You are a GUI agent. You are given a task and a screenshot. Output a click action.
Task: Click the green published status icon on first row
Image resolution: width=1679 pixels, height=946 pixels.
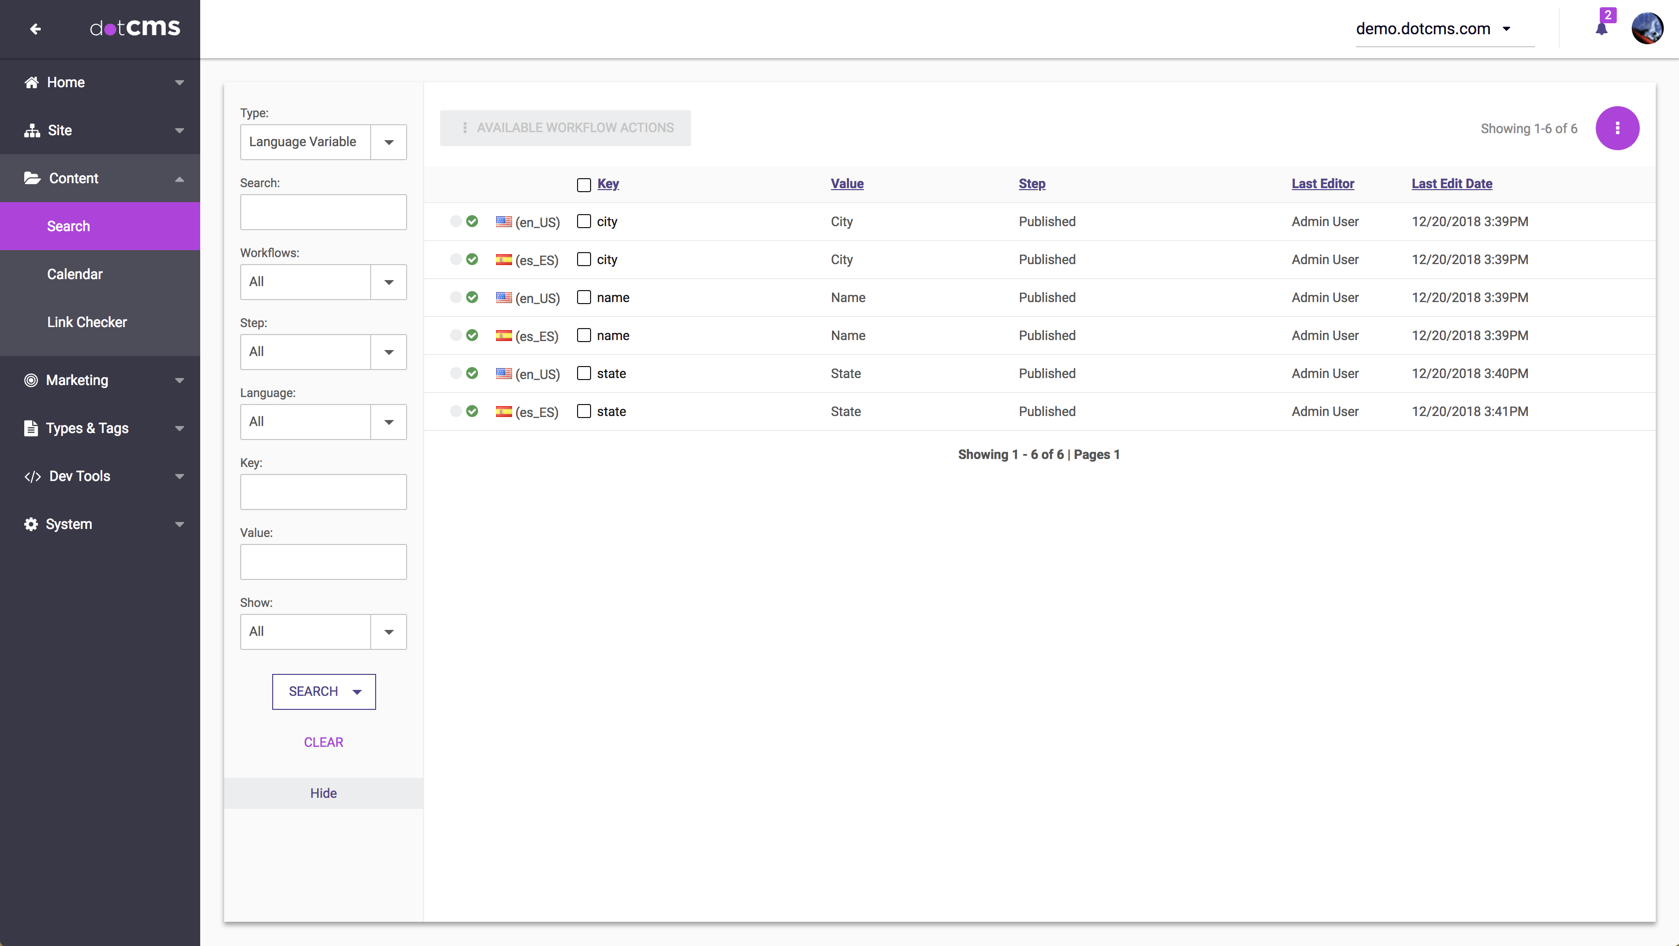click(x=472, y=221)
